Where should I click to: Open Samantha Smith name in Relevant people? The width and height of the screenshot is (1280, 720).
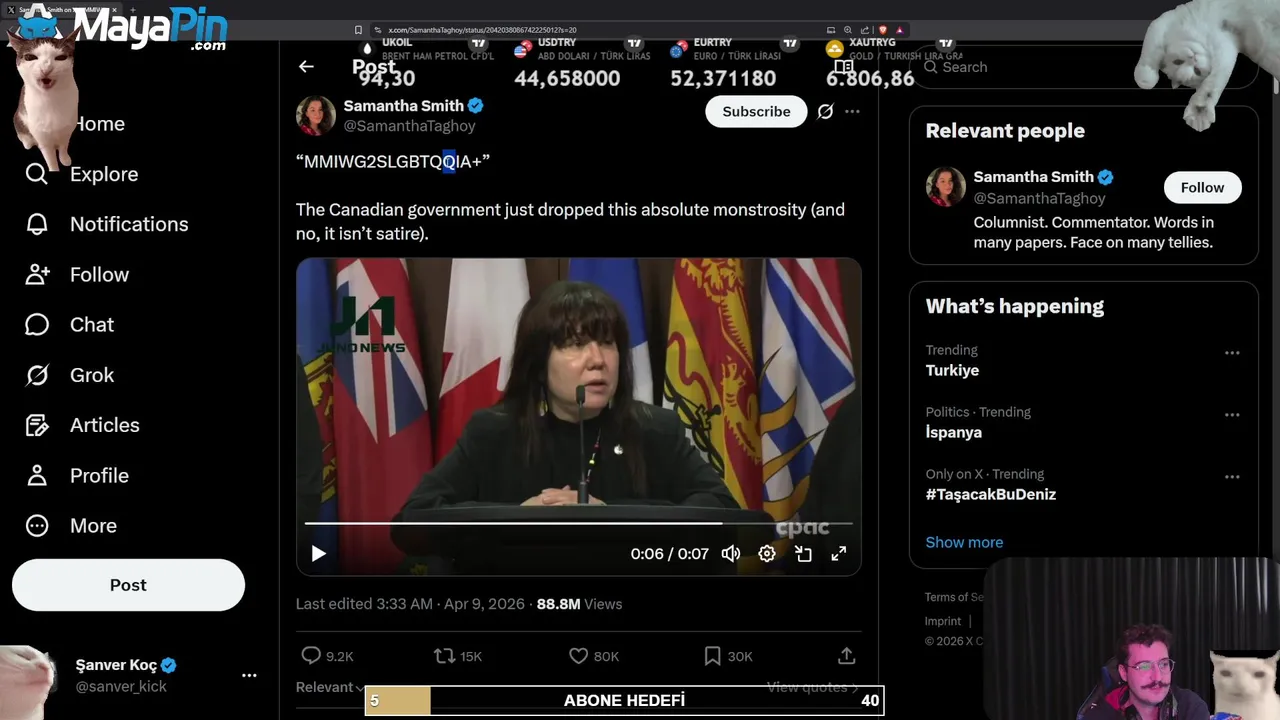pyautogui.click(x=1033, y=177)
